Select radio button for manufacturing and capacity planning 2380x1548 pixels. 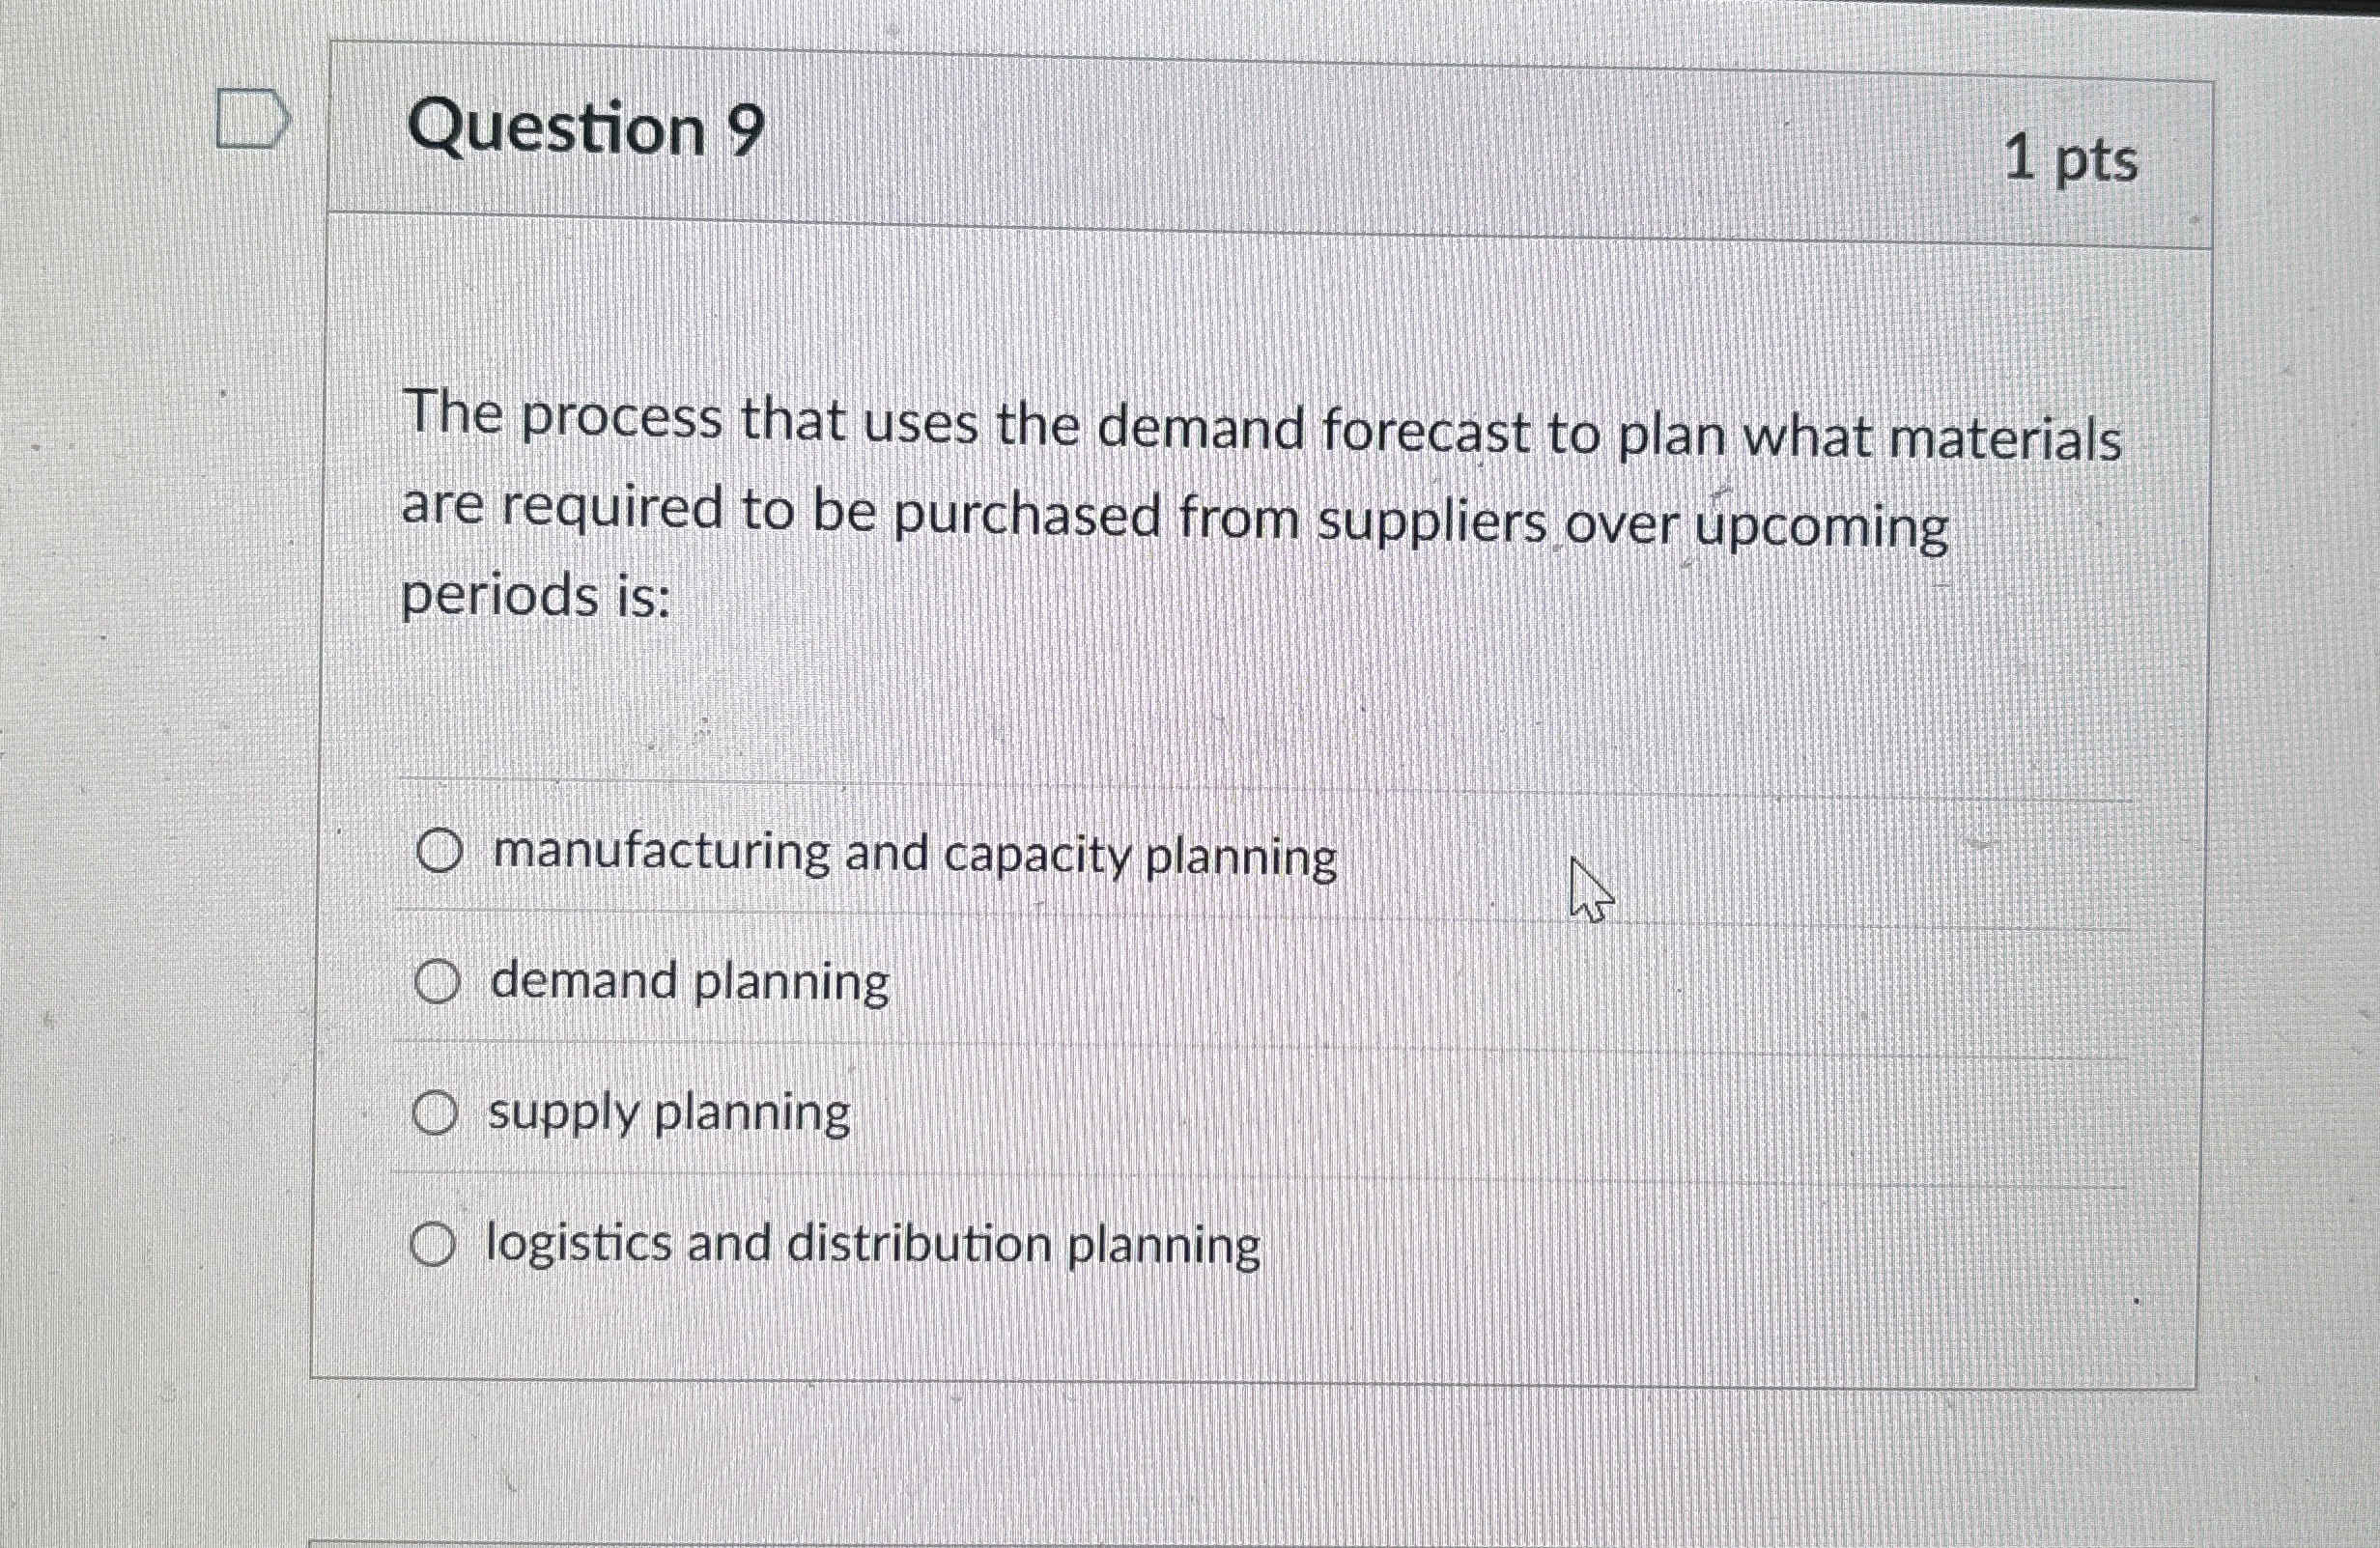440,852
